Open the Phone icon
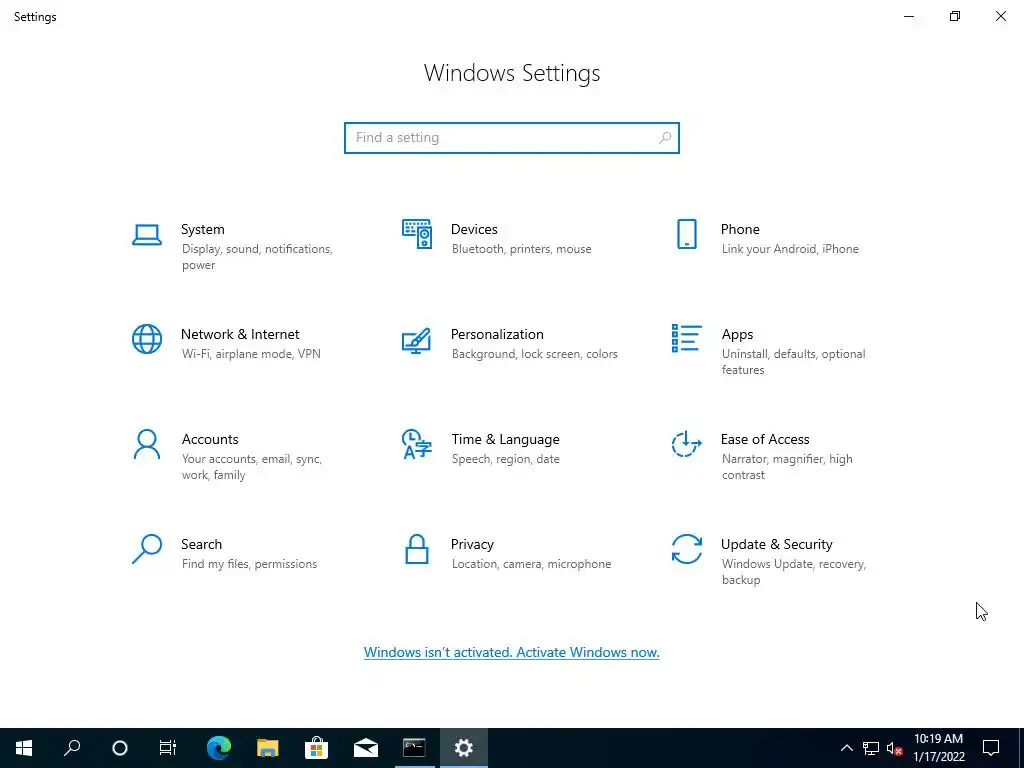The image size is (1024, 768). coord(686,234)
